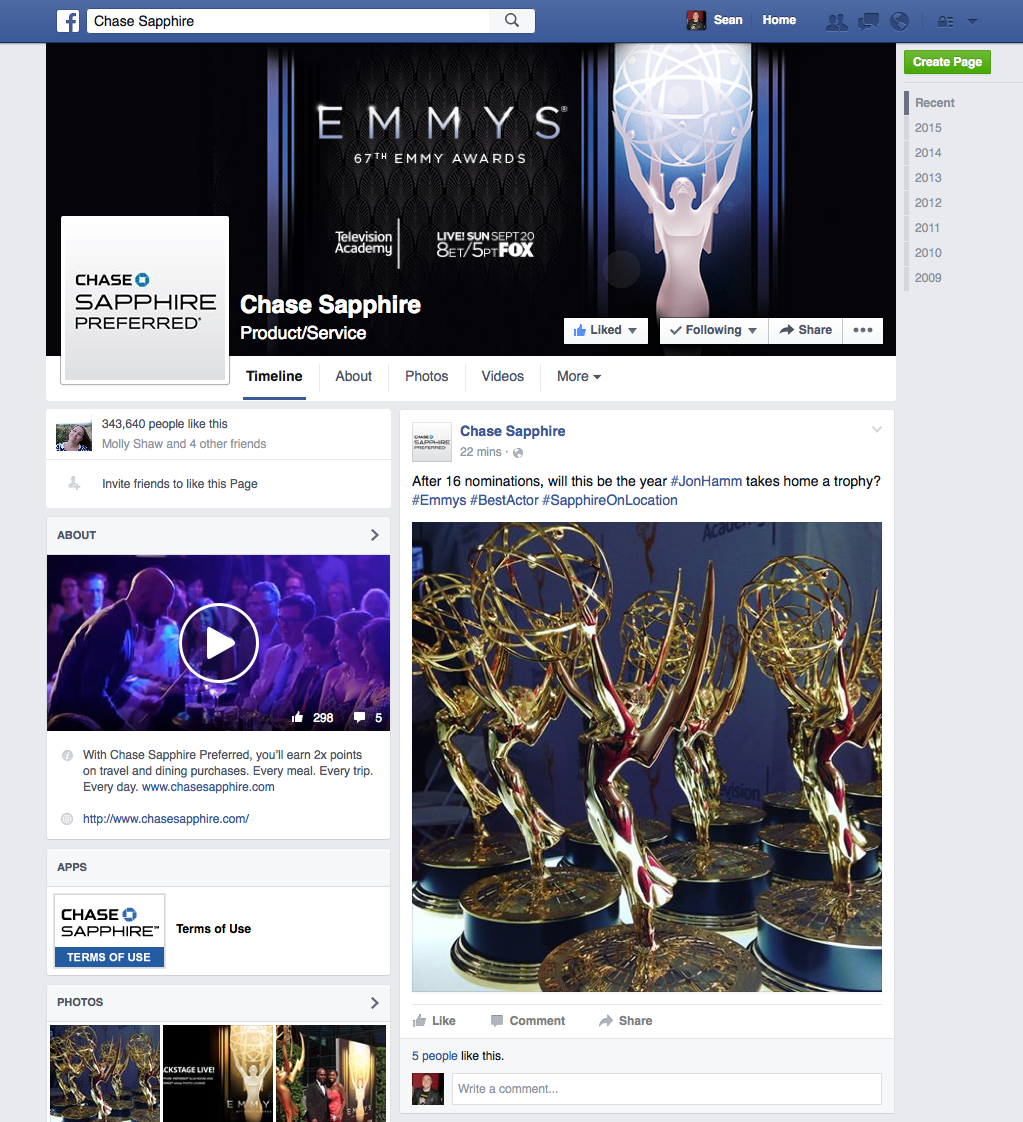The width and height of the screenshot is (1023, 1122).
Task: Click the post Share arrow button
Action: click(625, 1020)
